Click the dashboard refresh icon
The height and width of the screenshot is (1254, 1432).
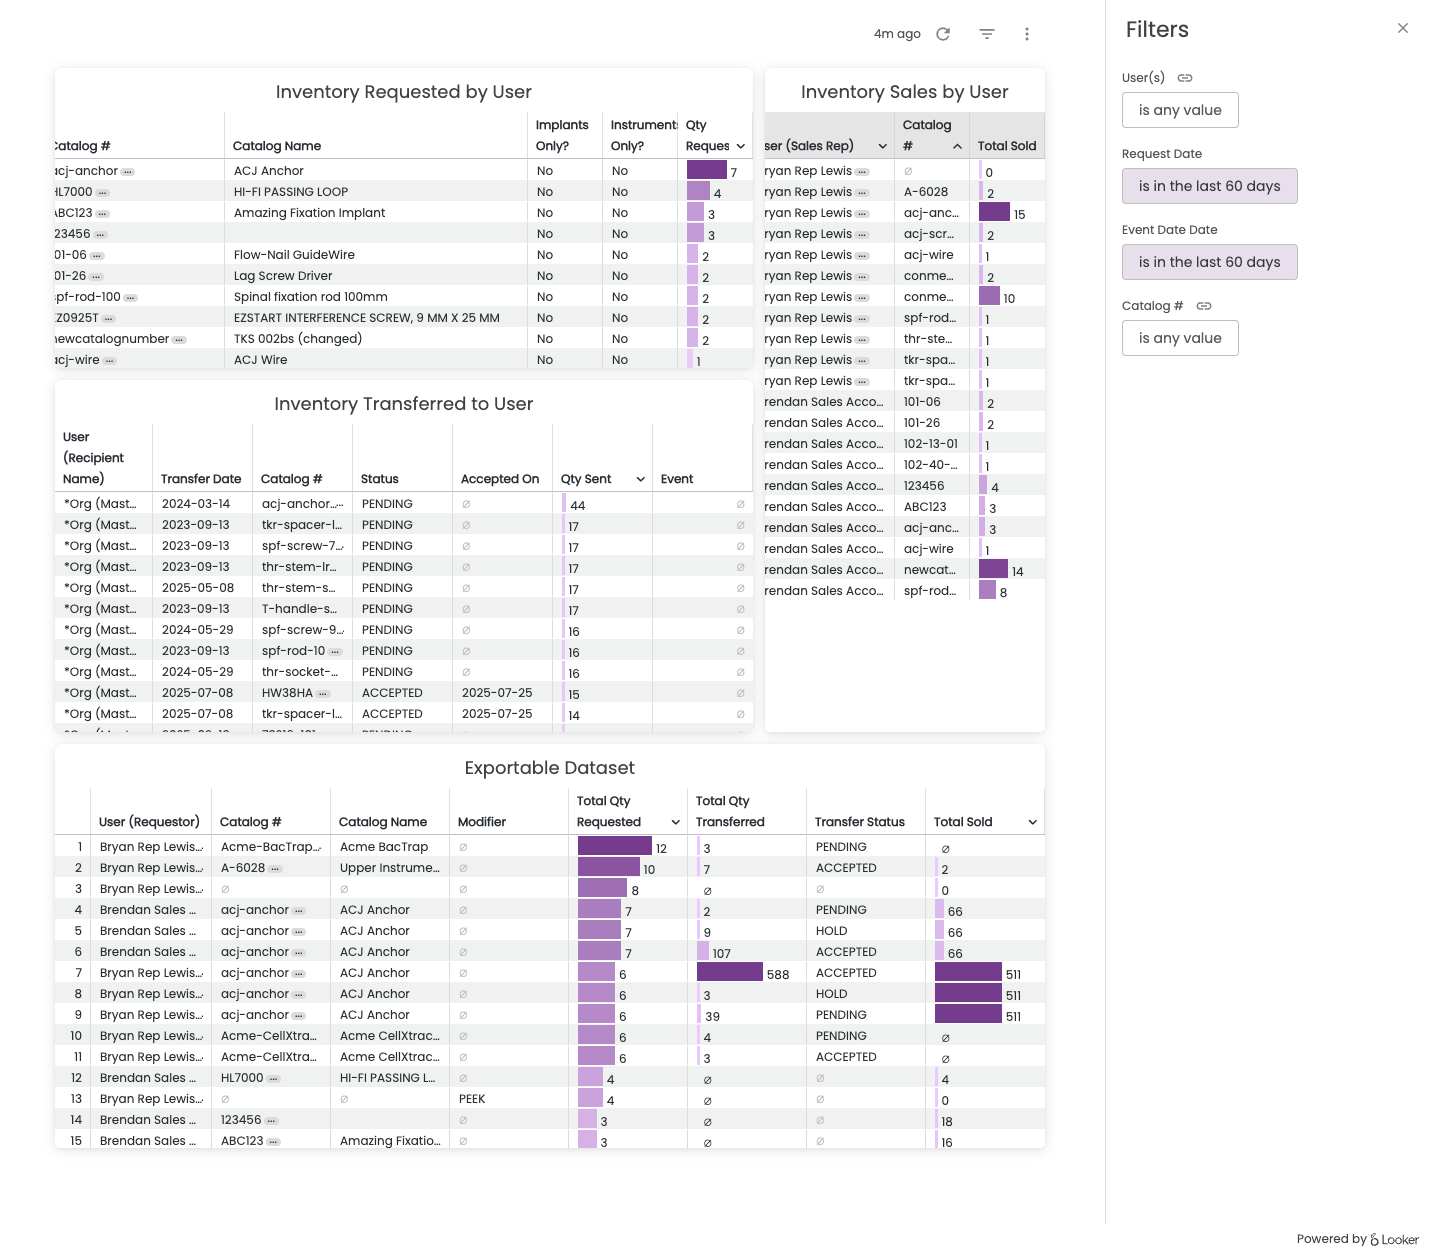pos(942,34)
